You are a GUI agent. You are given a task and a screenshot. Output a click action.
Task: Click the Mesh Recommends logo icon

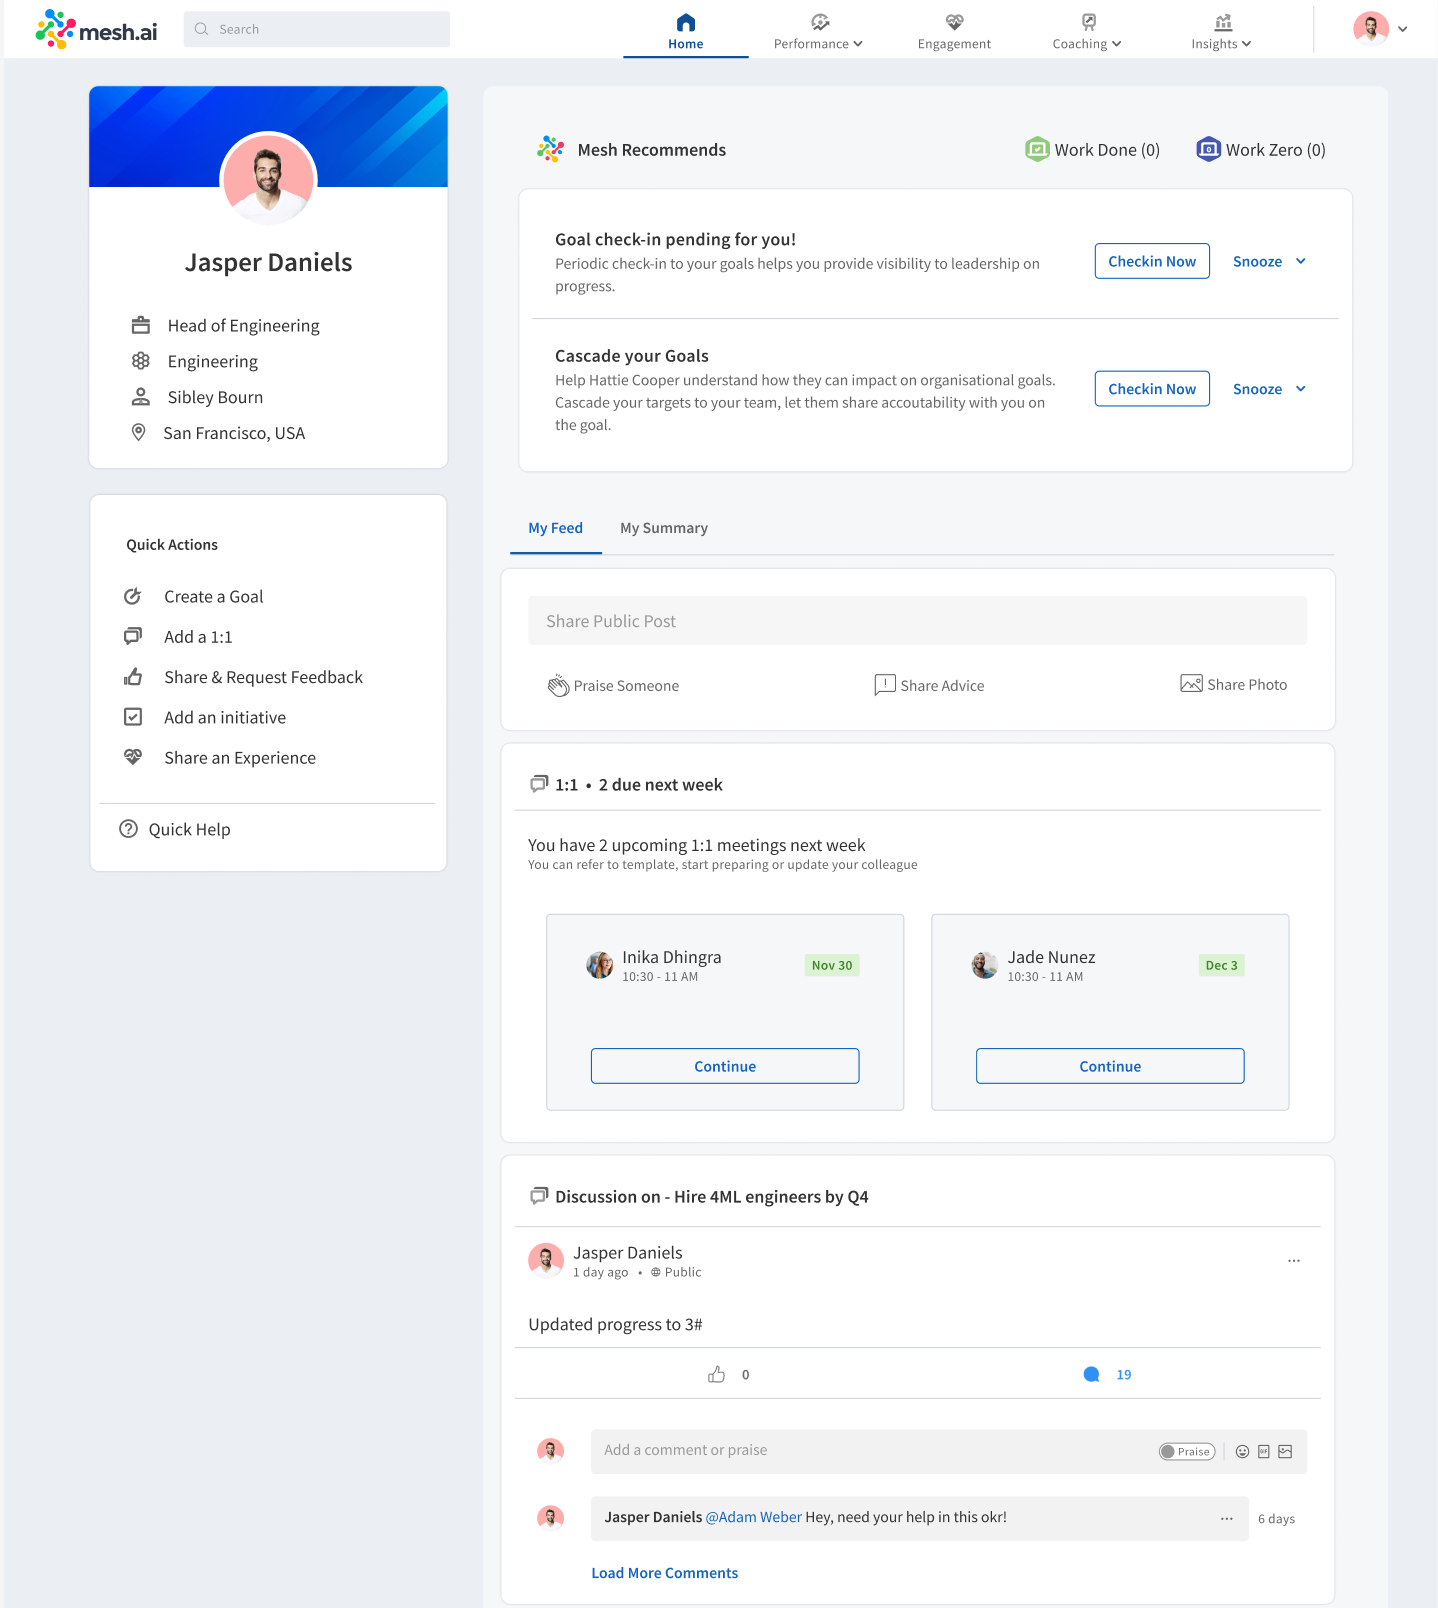(x=550, y=149)
